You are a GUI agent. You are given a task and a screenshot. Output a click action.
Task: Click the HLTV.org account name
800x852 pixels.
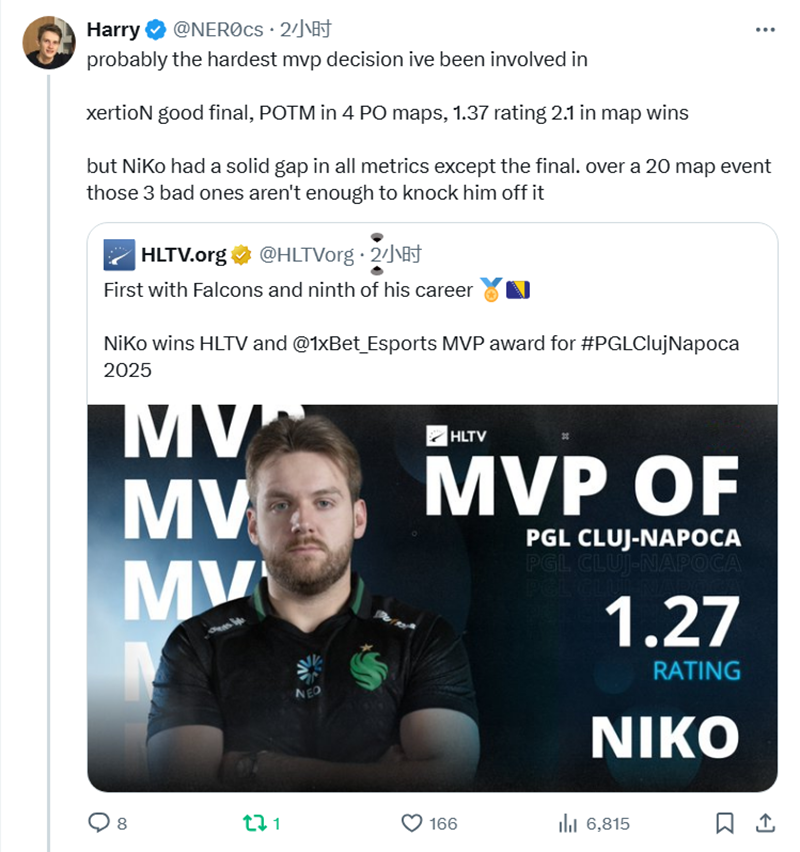coord(184,256)
